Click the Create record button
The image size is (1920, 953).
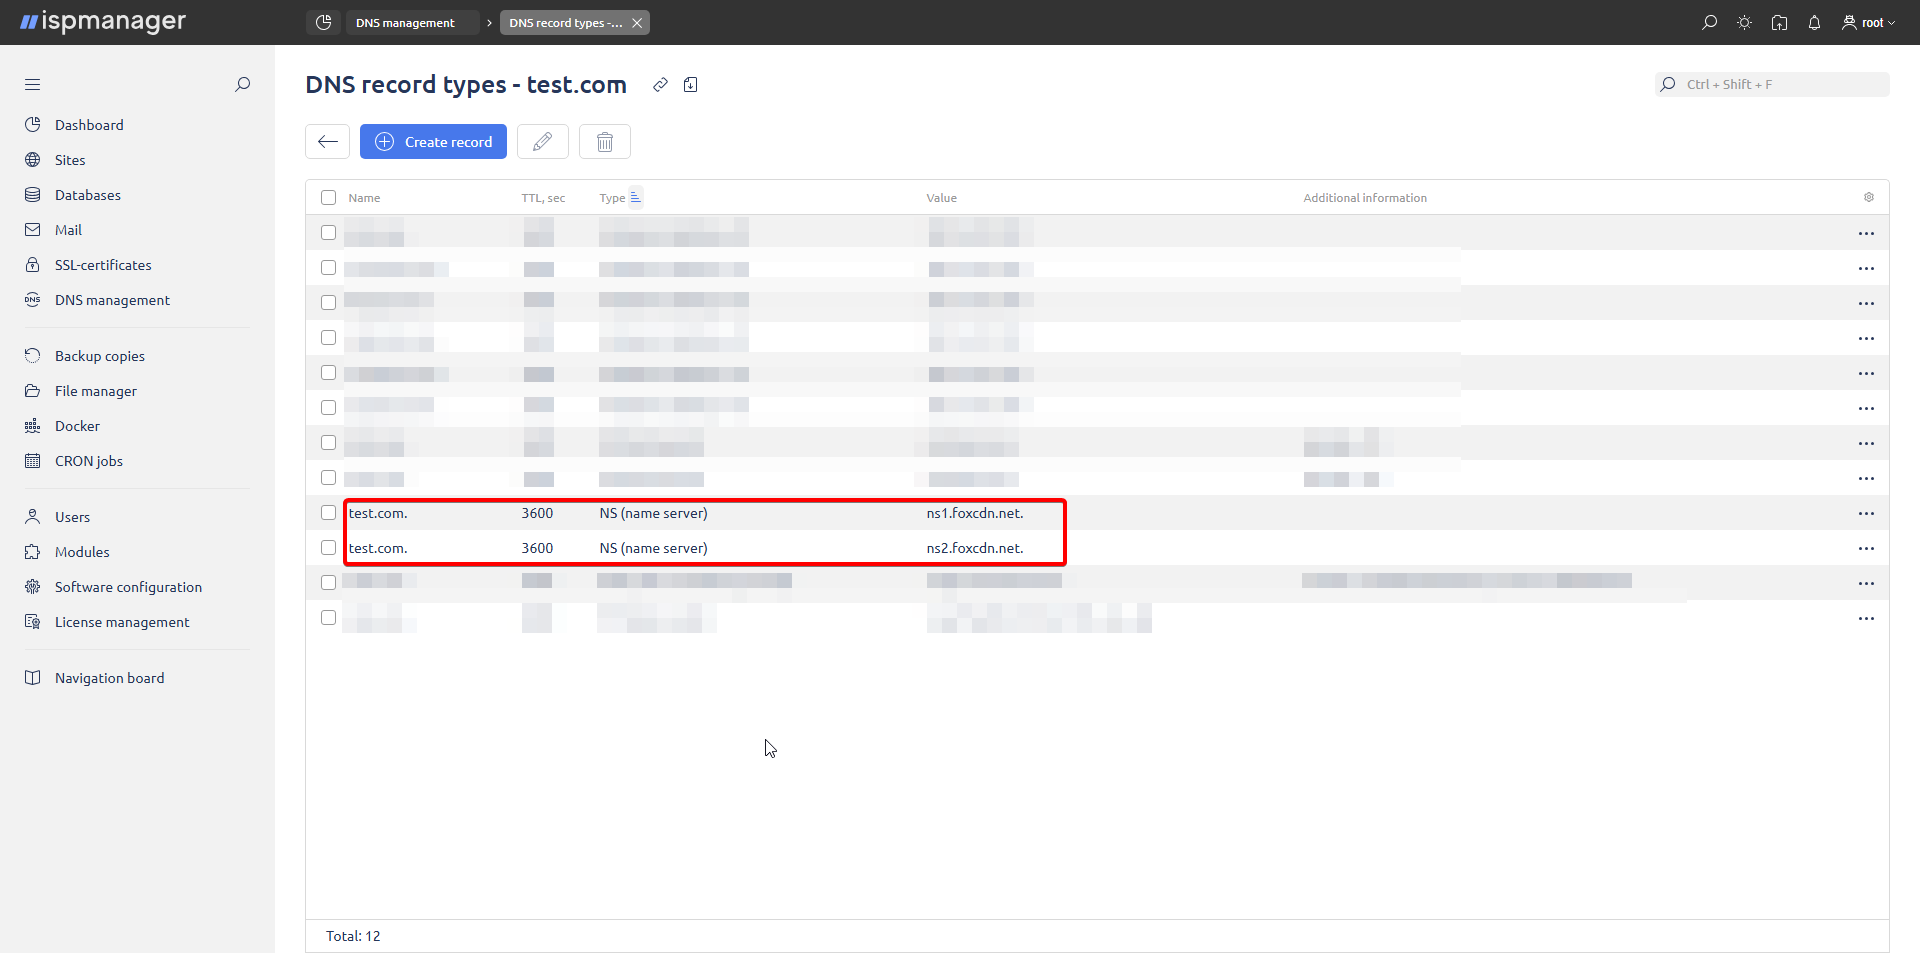pyautogui.click(x=433, y=142)
